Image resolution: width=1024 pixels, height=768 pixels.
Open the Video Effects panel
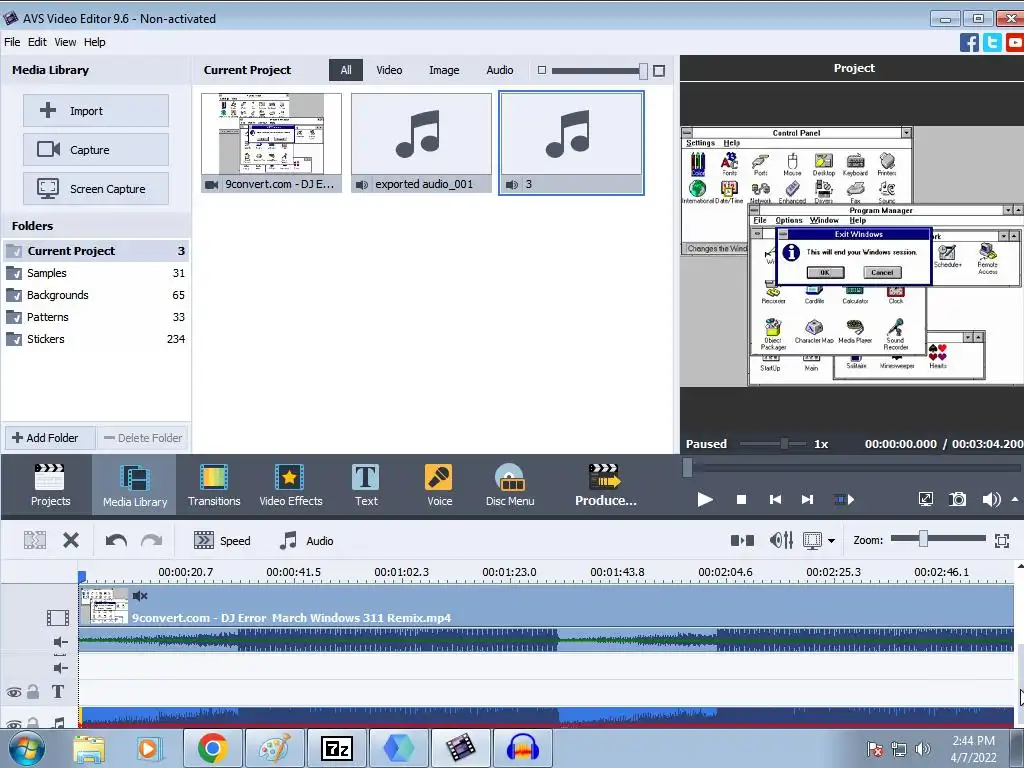pos(291,485)
